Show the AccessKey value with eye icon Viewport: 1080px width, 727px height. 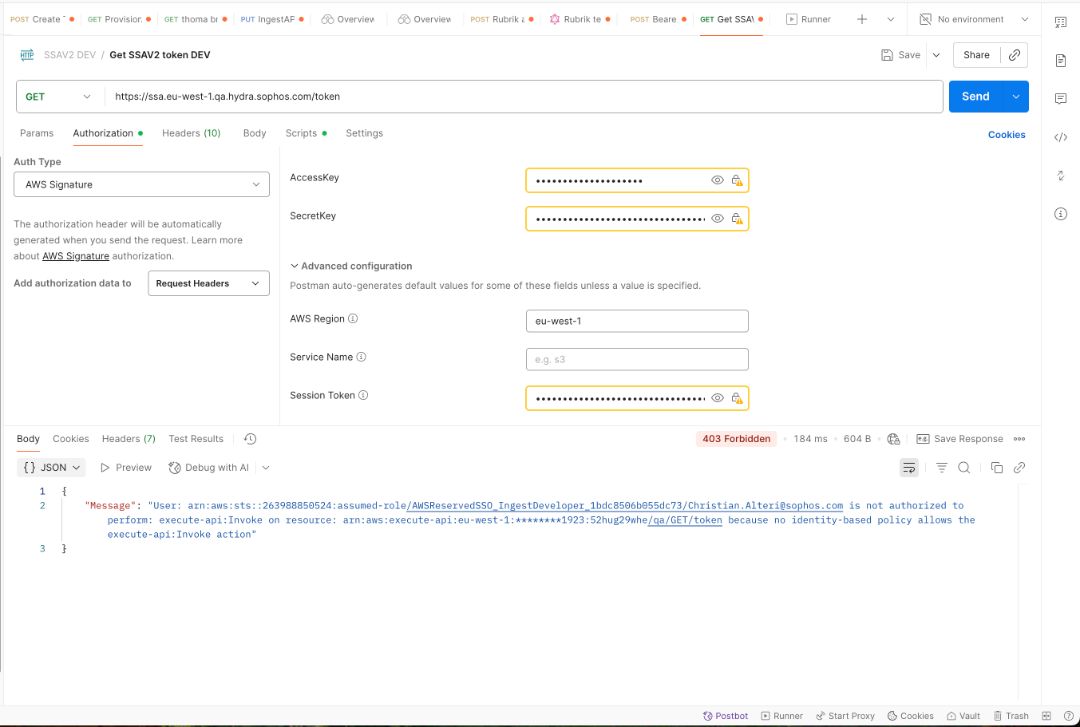point(717,180)
